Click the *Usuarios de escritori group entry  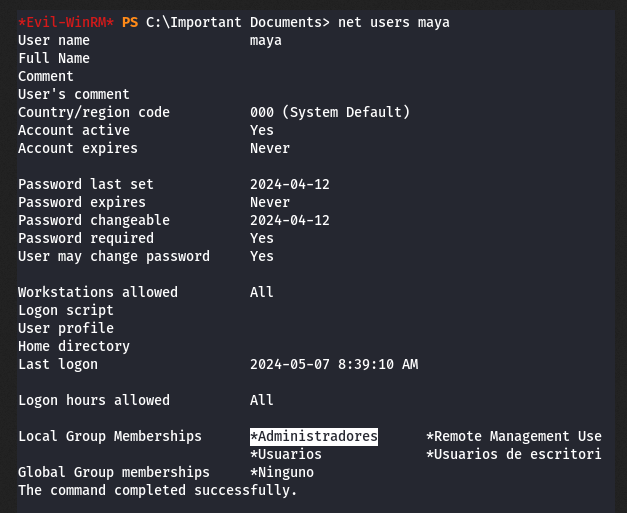coord(514,454)
